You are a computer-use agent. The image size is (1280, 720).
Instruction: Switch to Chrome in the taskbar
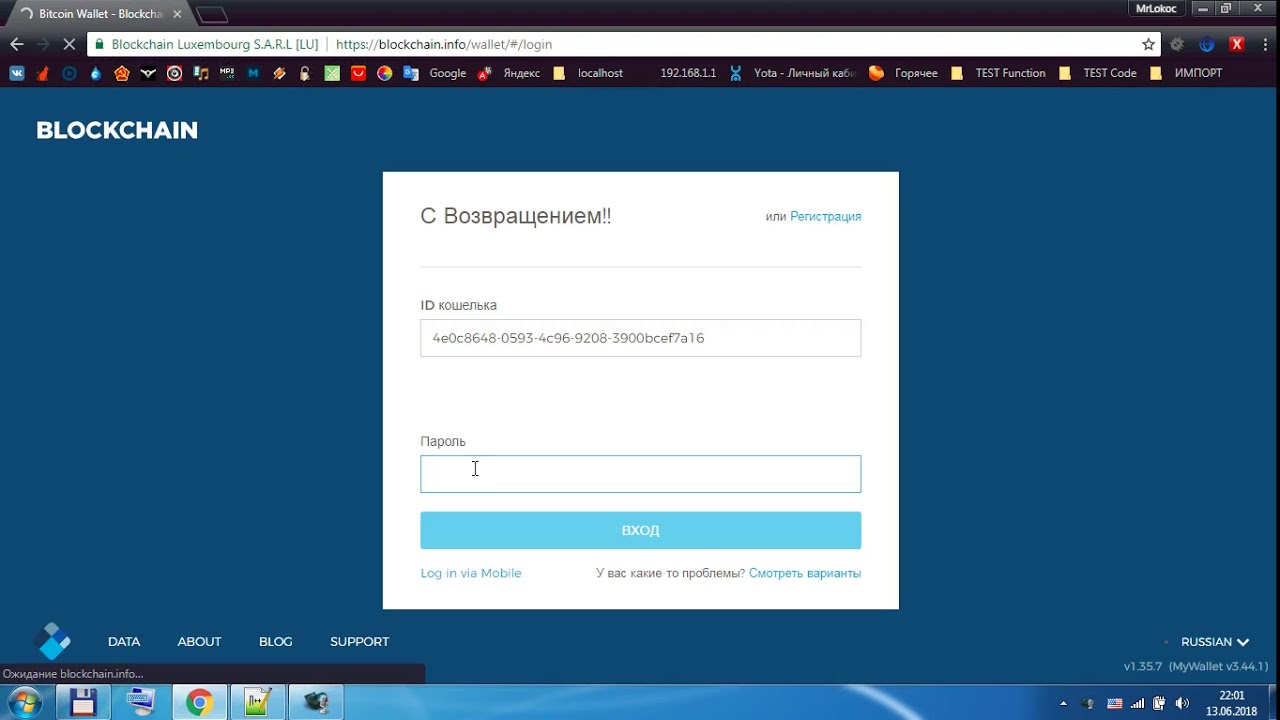pyautogui.click(x=199, y=702)
